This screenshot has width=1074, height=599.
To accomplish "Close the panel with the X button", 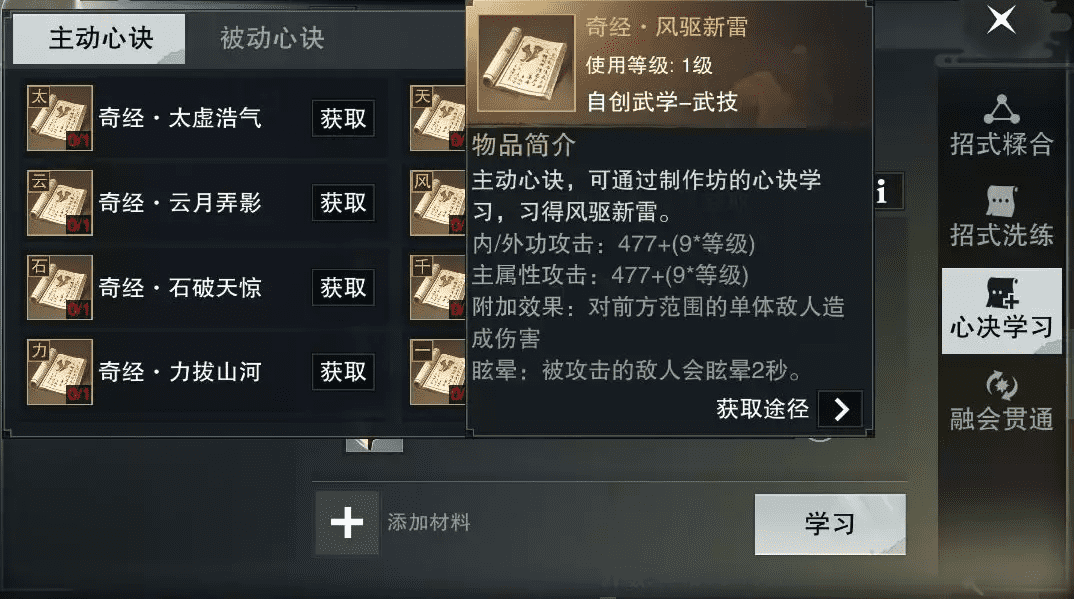I will (1001, 20).
